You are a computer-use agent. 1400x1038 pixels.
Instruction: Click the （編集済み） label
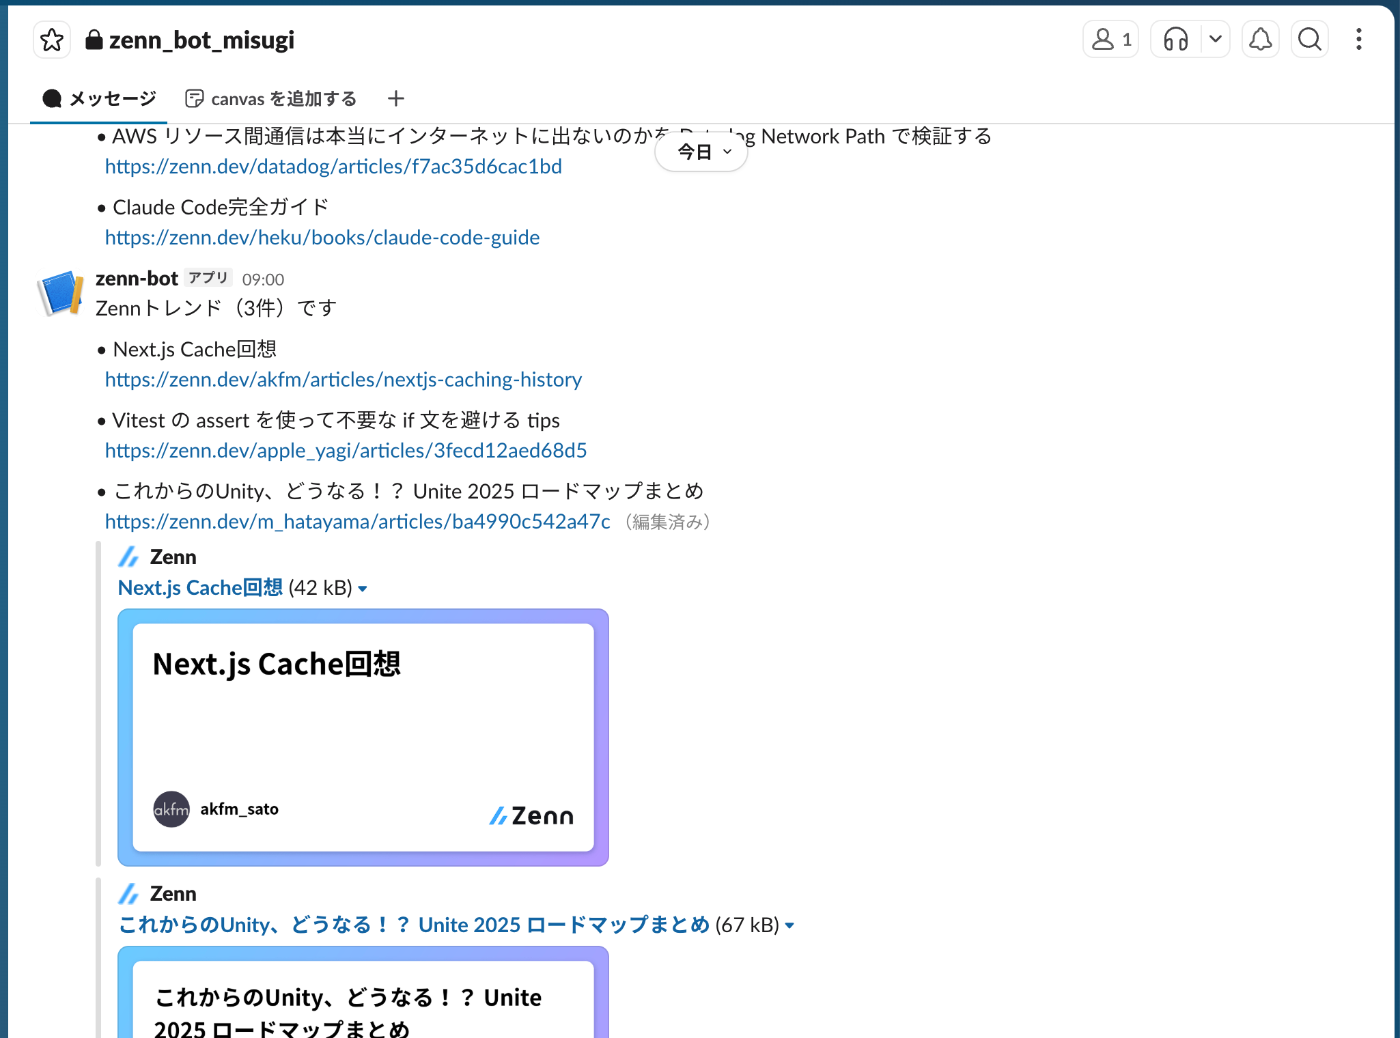coord(667,521)
